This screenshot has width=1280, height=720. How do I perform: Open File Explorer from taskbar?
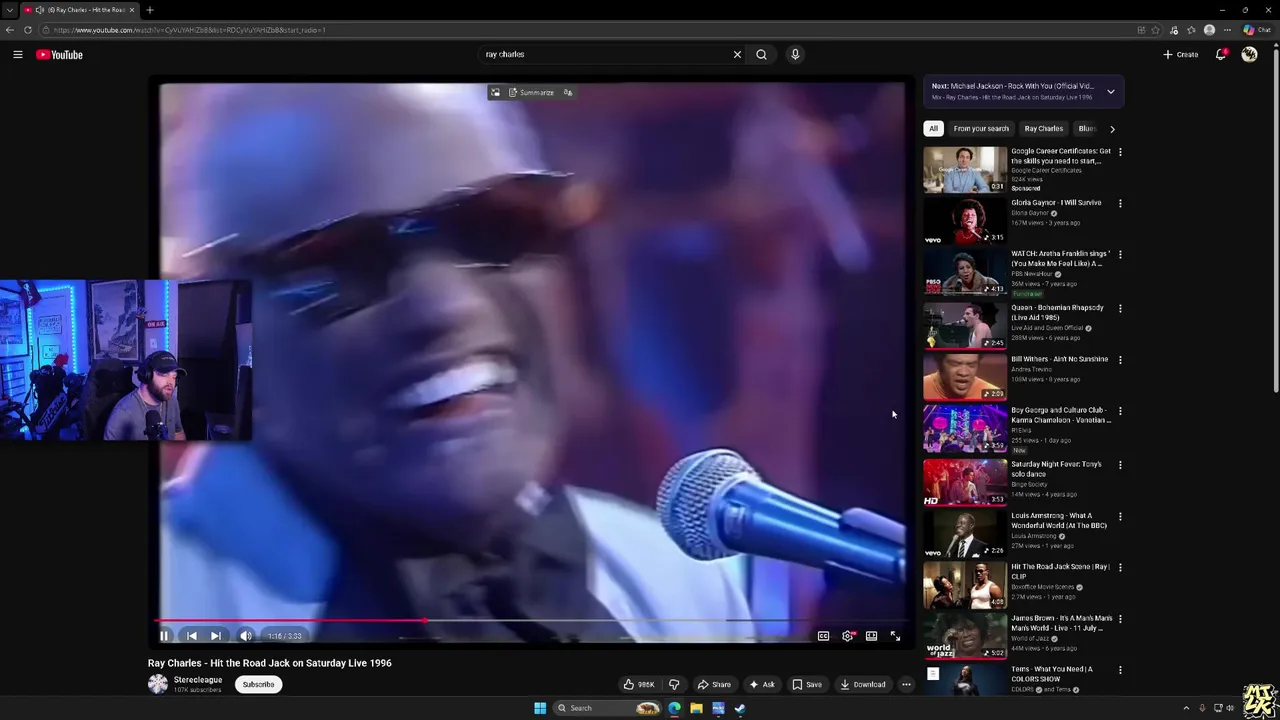coord(696,708)
